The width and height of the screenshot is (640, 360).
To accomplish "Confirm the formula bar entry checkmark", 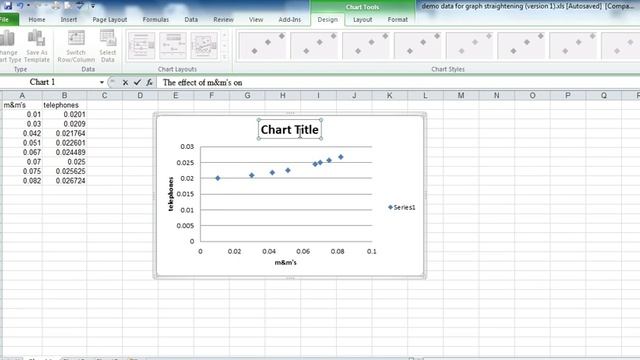I will click(x=137, y=82).
